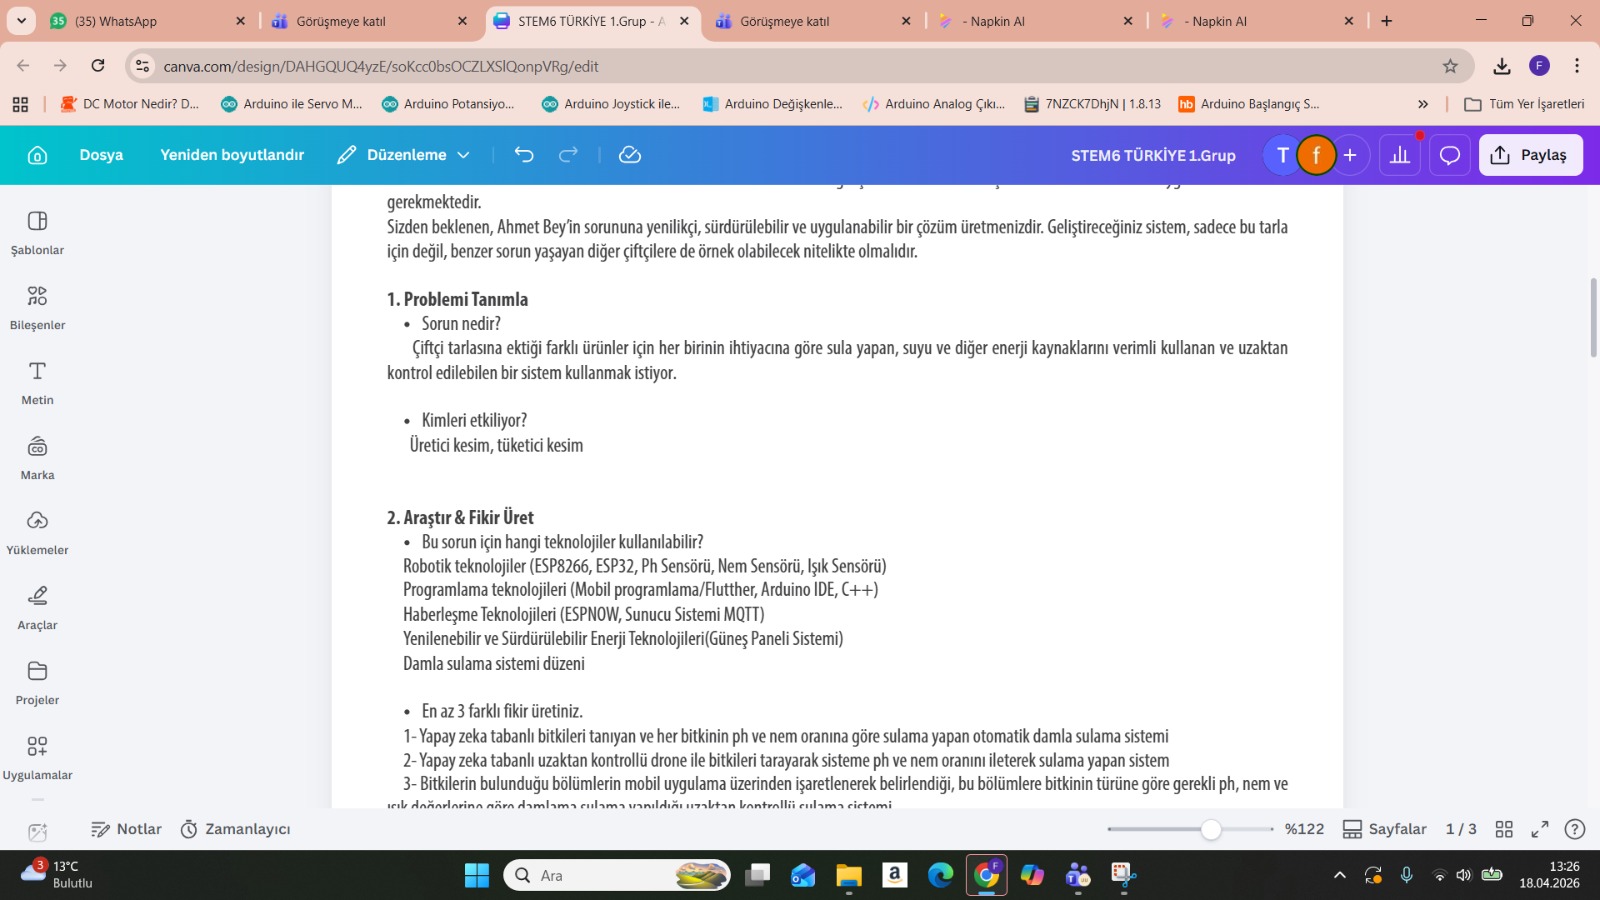Select the Metin text tool

tap(37, 383)
